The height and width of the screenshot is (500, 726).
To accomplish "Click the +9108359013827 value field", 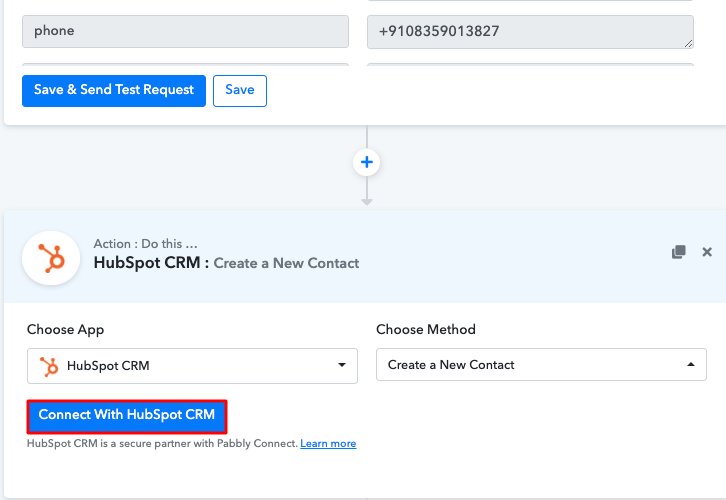I will 530,32.
